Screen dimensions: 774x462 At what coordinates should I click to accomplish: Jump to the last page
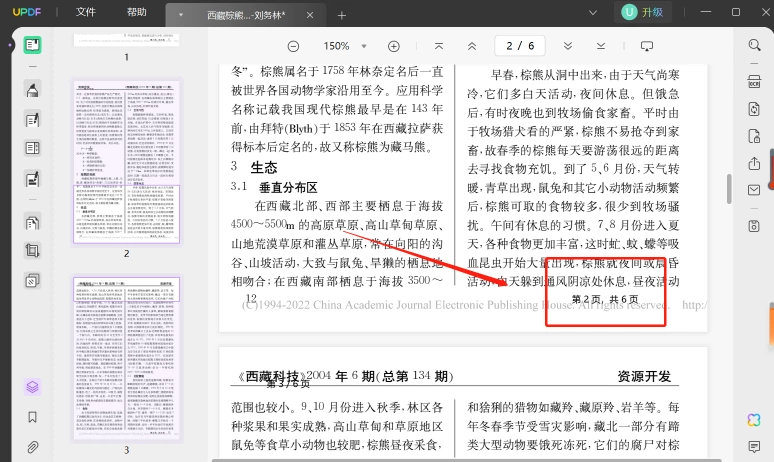(601, 46)
